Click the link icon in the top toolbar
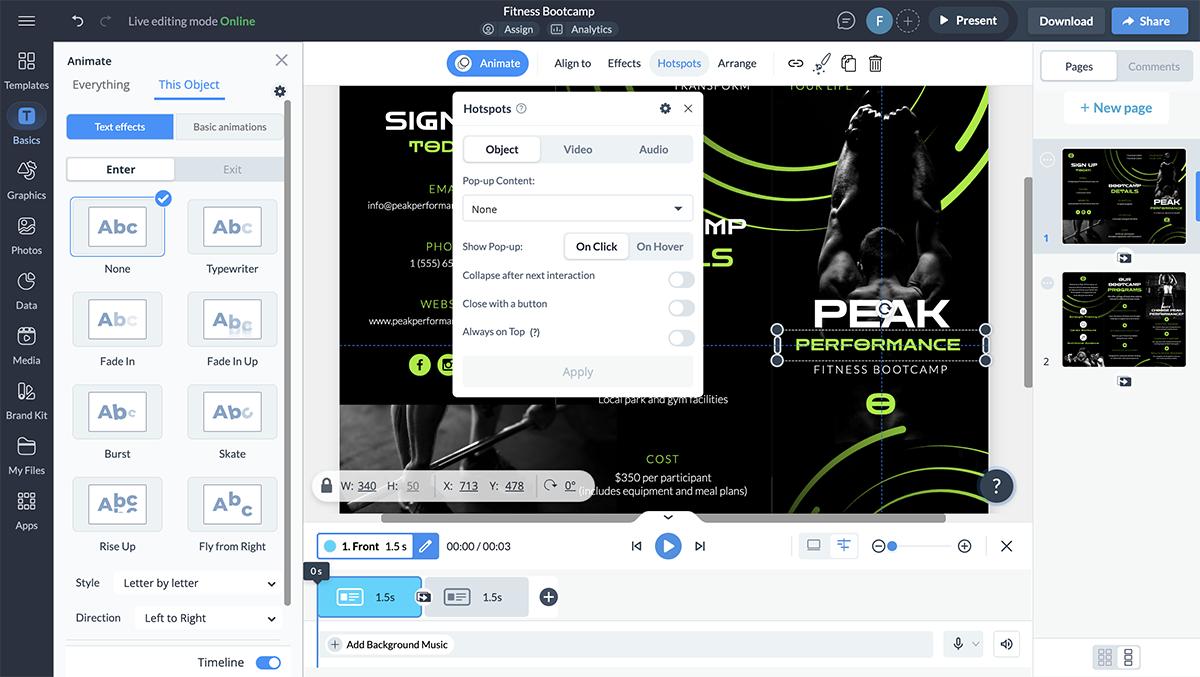This screenshot has width=1200, height=677. [795, 63]
